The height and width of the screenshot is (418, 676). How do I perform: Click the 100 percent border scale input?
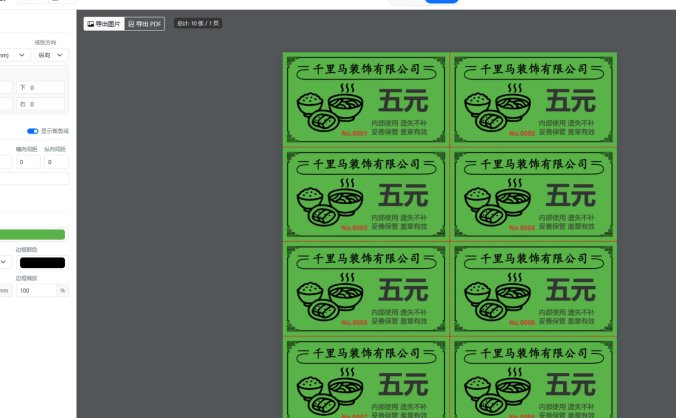37,290
